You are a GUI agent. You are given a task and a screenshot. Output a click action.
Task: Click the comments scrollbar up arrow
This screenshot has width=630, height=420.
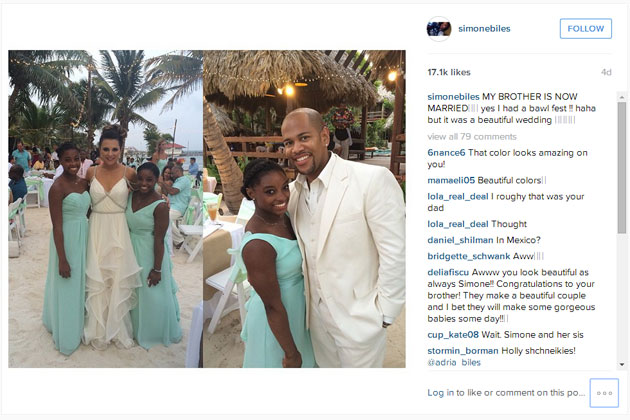click(x=622, y=97)
